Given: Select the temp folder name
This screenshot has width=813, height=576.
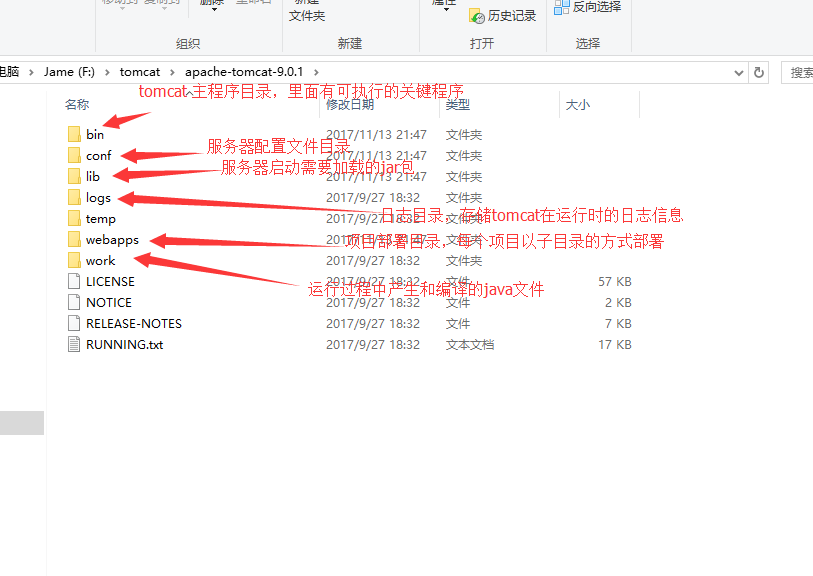Looking at the screenshot, I should [x=101, y=219].
